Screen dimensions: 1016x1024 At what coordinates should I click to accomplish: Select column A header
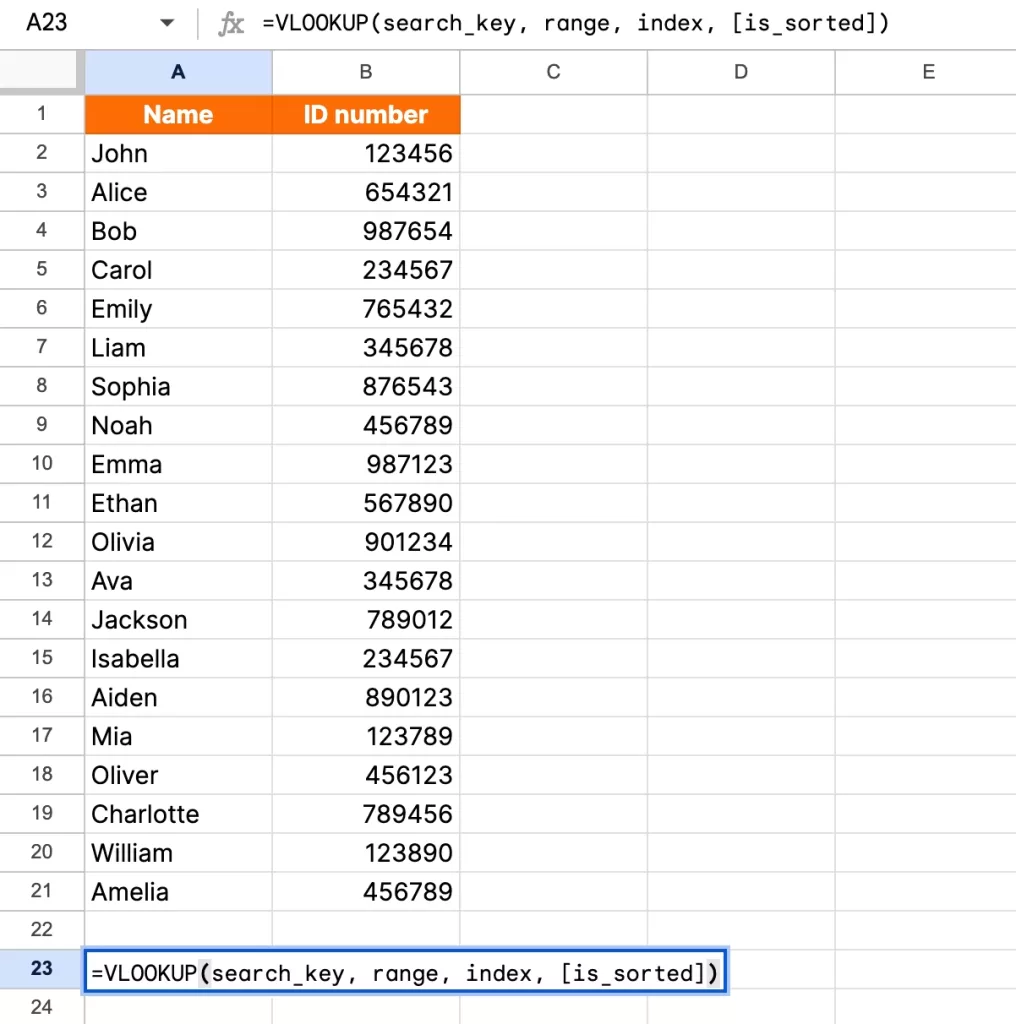(x=177, y=71)
